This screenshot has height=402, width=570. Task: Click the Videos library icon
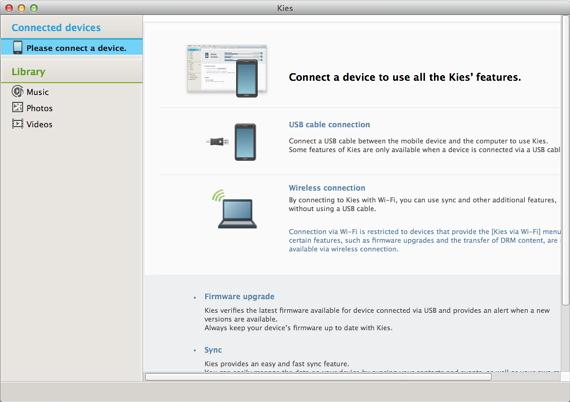pyautogui.click(x=17, y=124)
